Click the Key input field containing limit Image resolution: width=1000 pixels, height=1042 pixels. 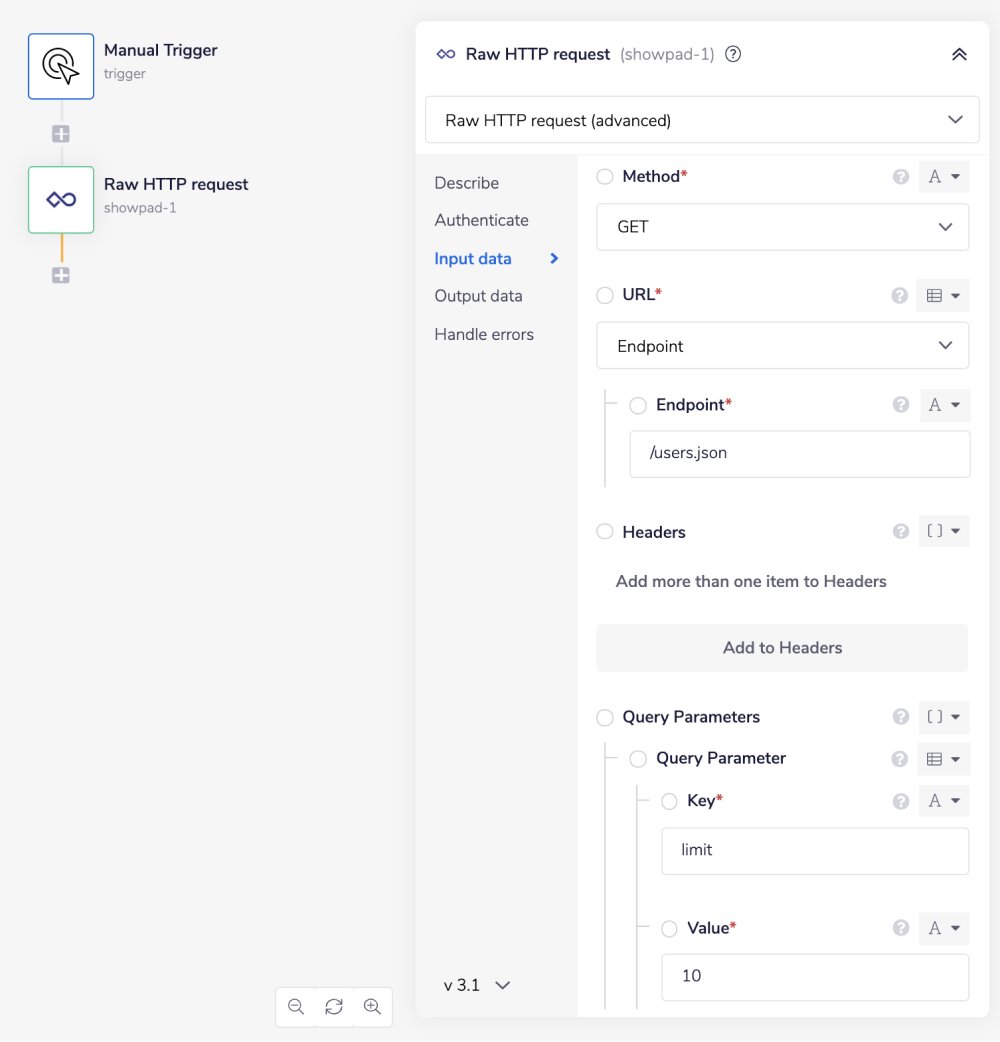pos(815,851)
